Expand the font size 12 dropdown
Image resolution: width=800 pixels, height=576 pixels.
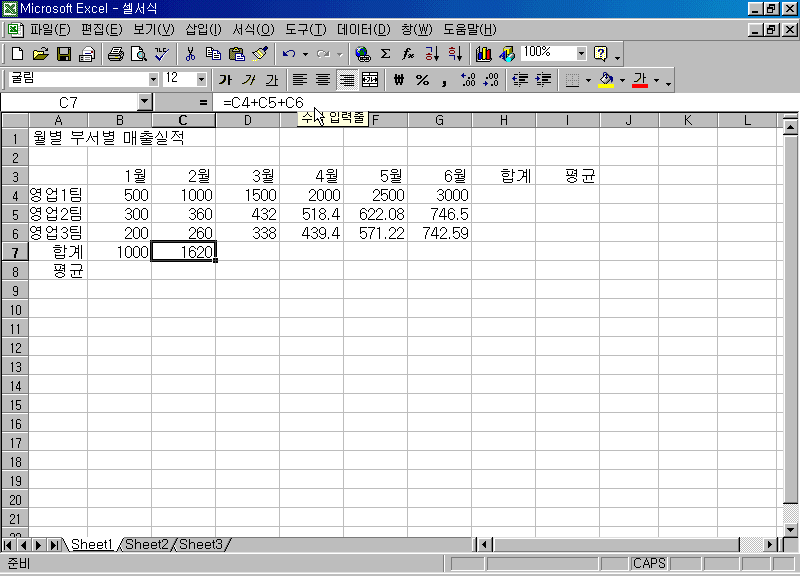pos(201,80)
